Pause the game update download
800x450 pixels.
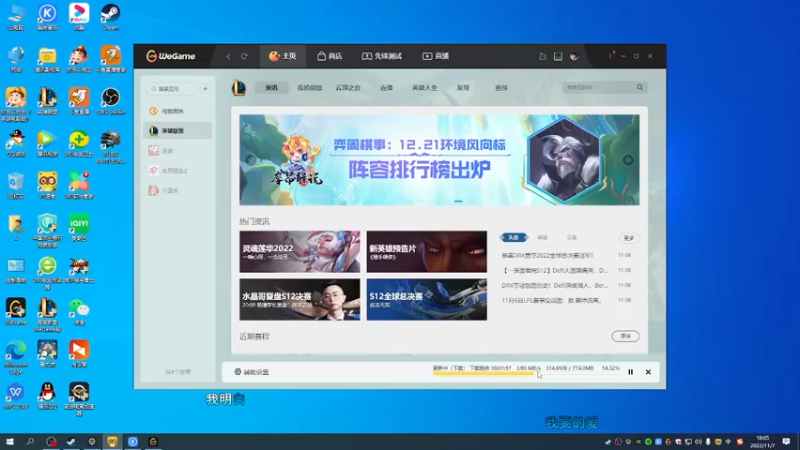pyautogui.click(x=631, y=372)
